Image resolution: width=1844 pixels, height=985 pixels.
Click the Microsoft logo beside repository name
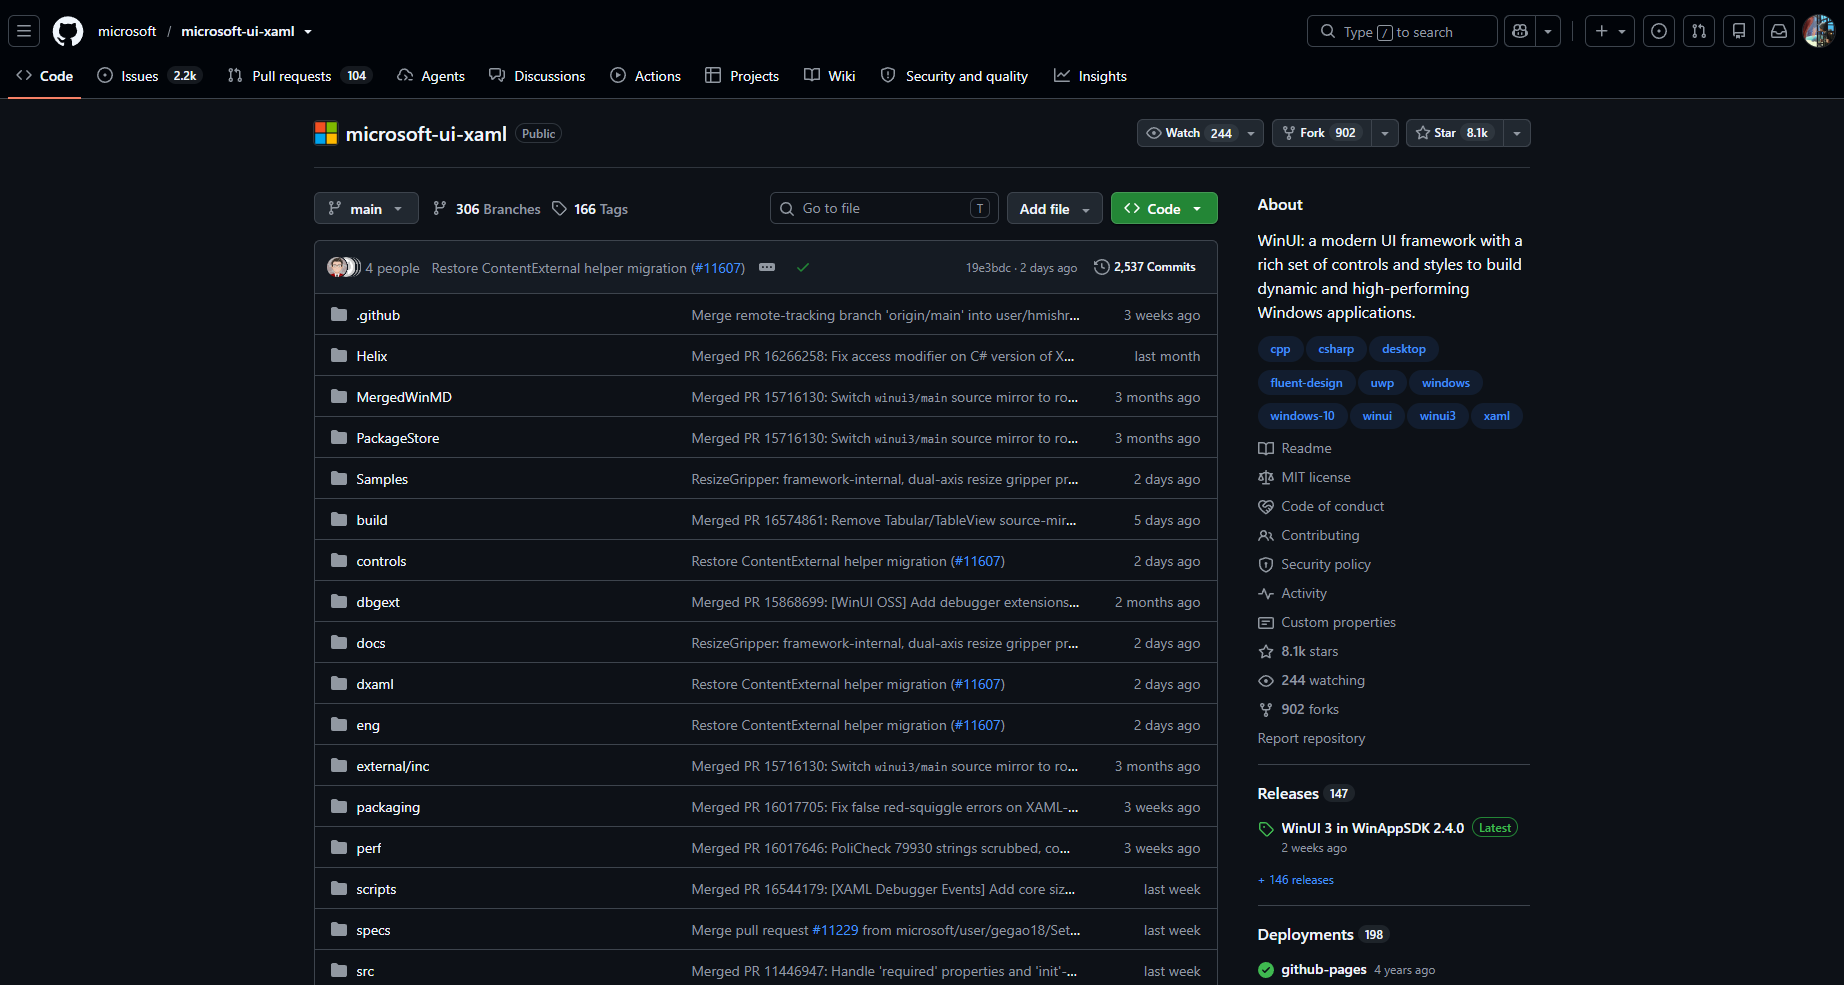[326, 133]
